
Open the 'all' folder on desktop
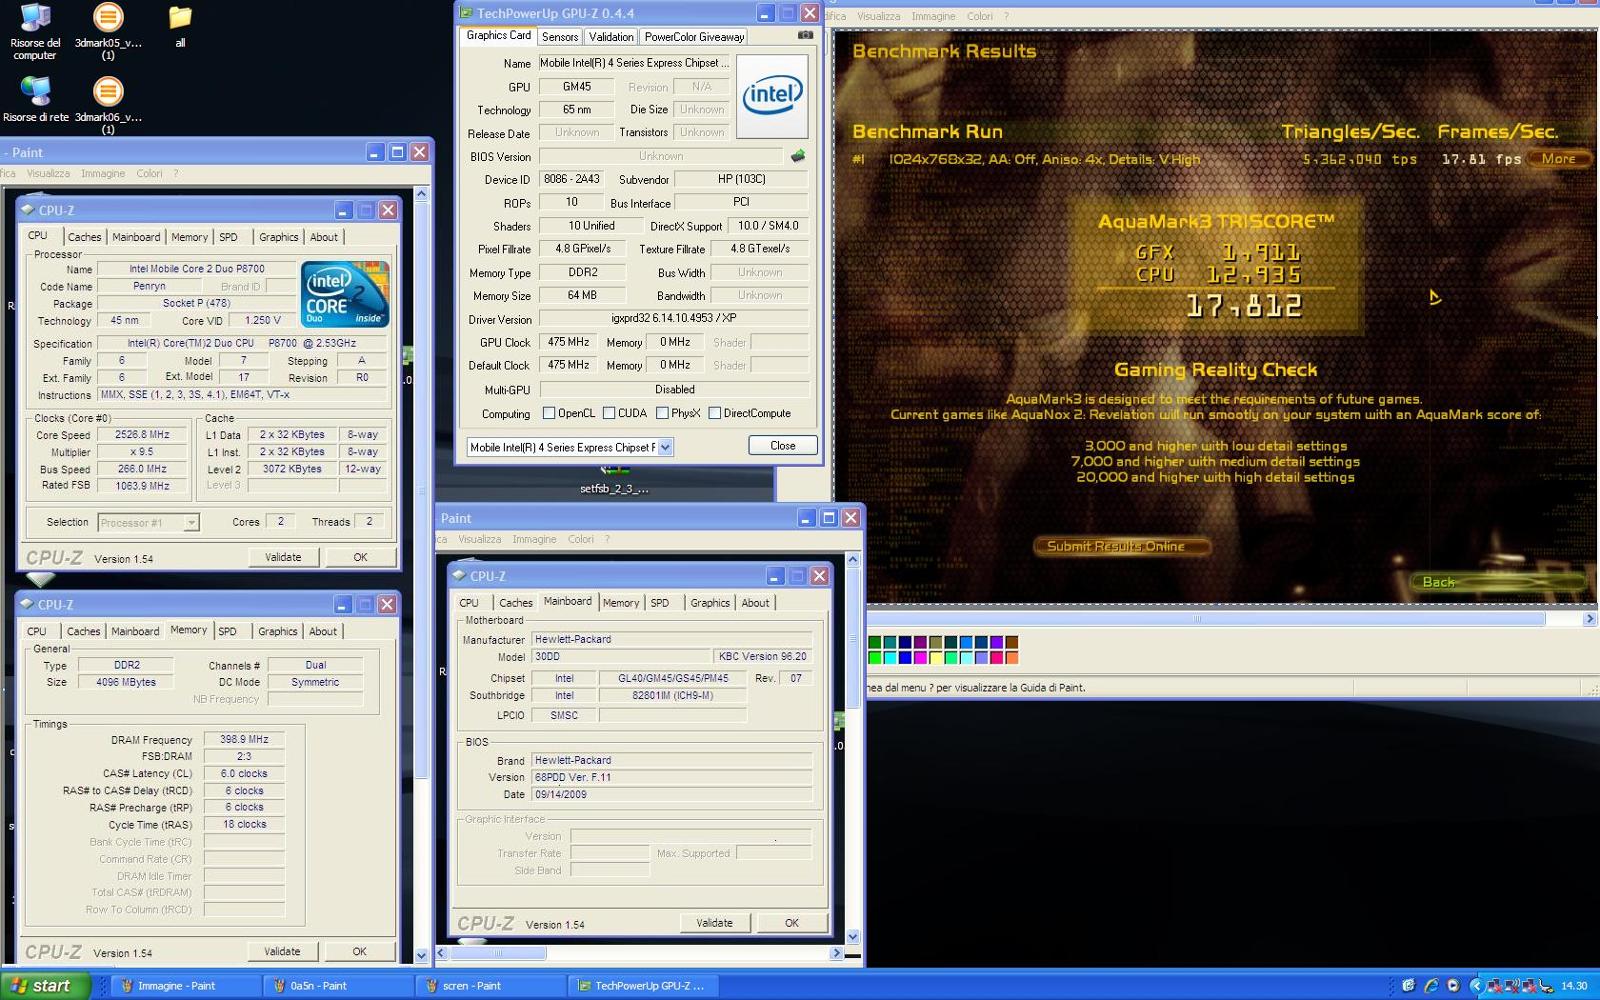pyautogui.click(x=180, y=26)
